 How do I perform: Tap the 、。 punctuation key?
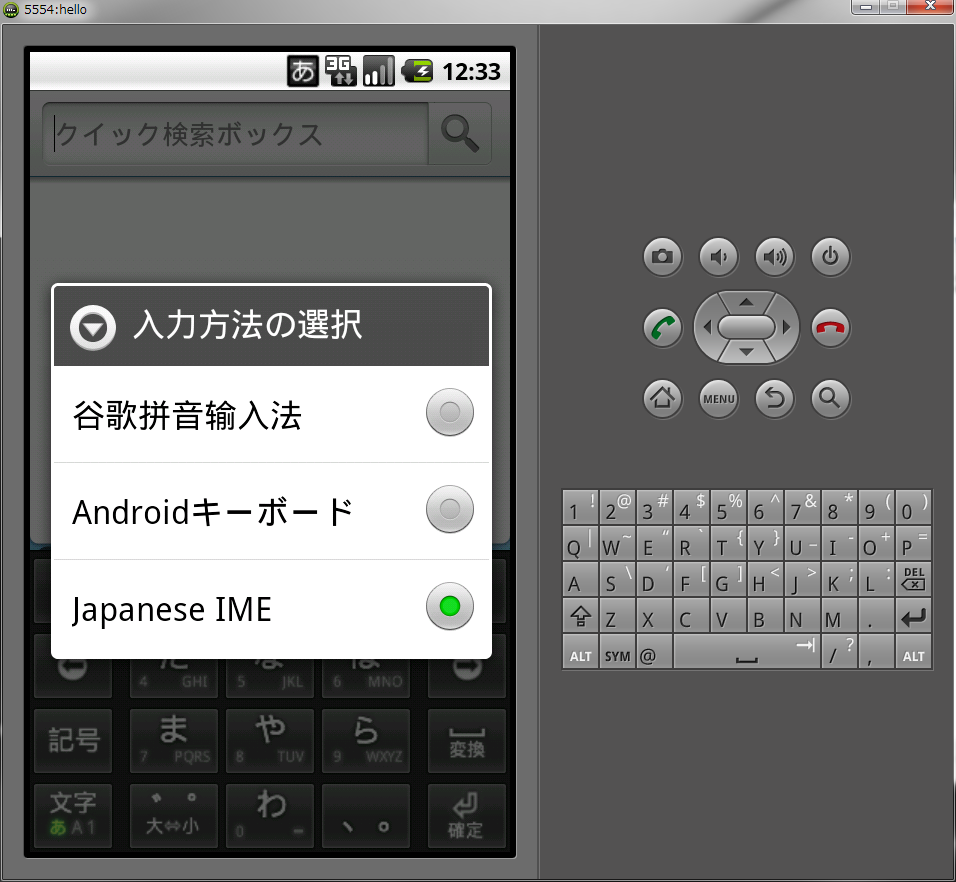tap(366, 816)
